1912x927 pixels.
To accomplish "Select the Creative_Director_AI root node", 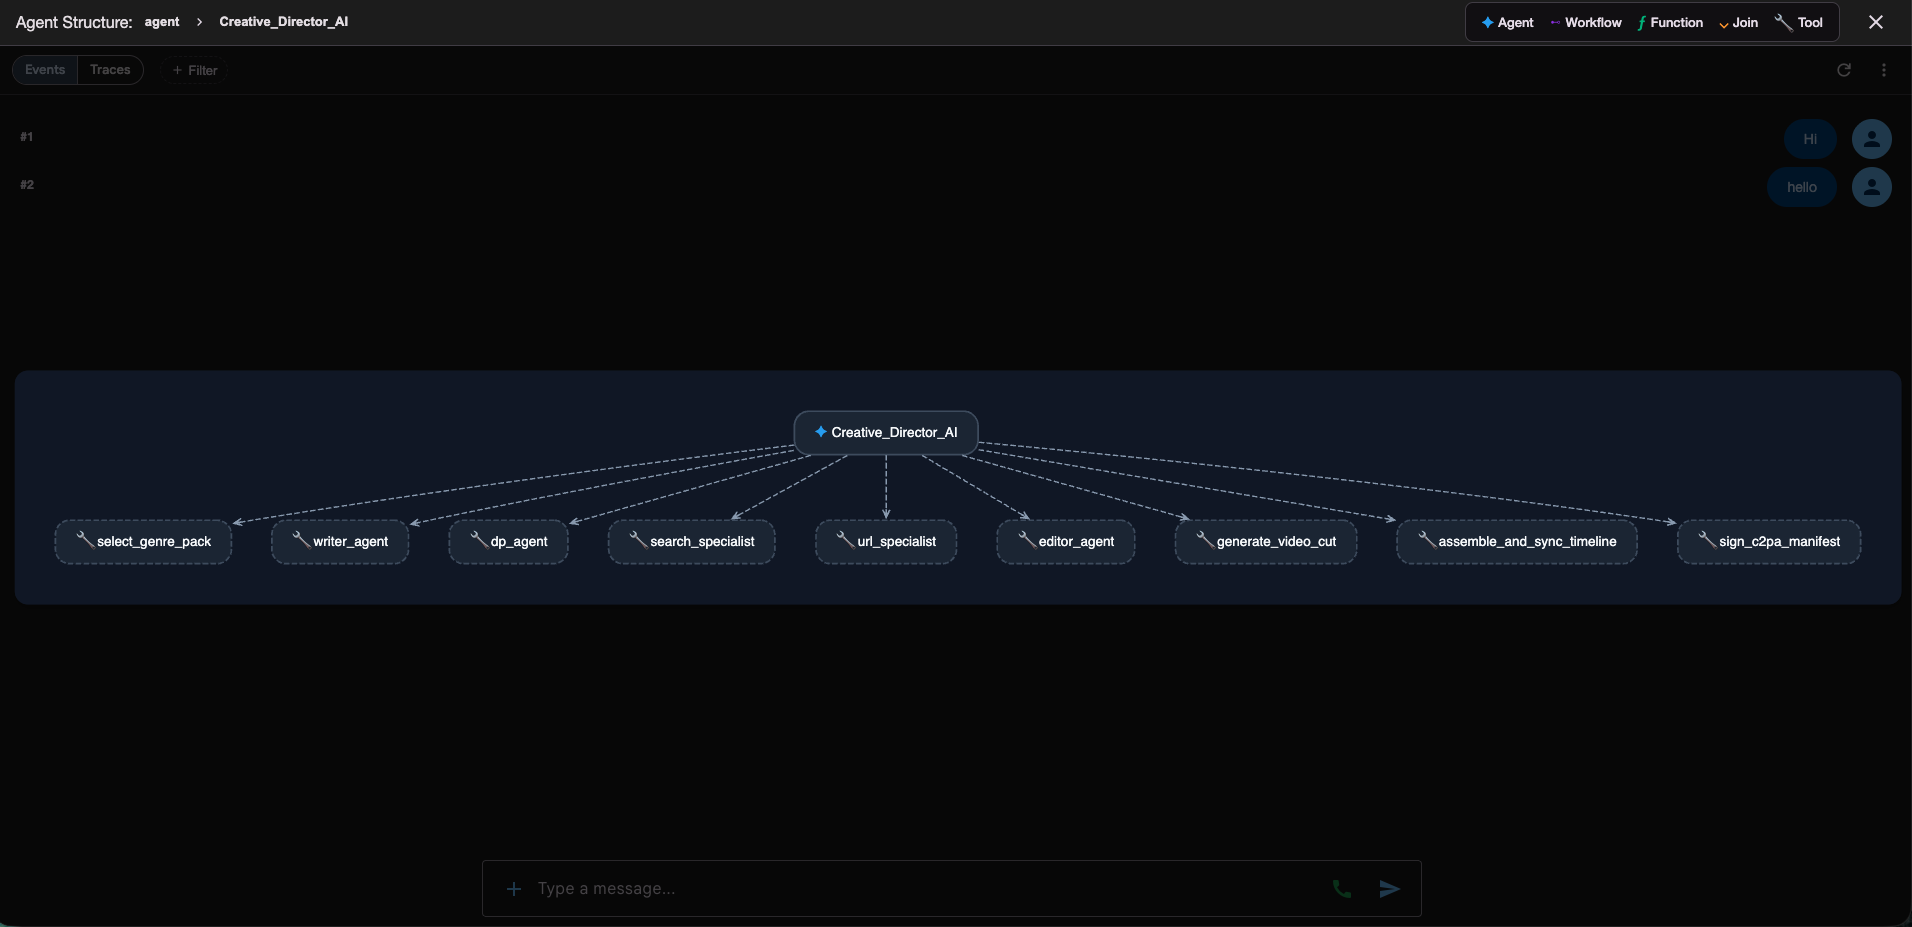I will pyautogui.click(x=886, y=433).
